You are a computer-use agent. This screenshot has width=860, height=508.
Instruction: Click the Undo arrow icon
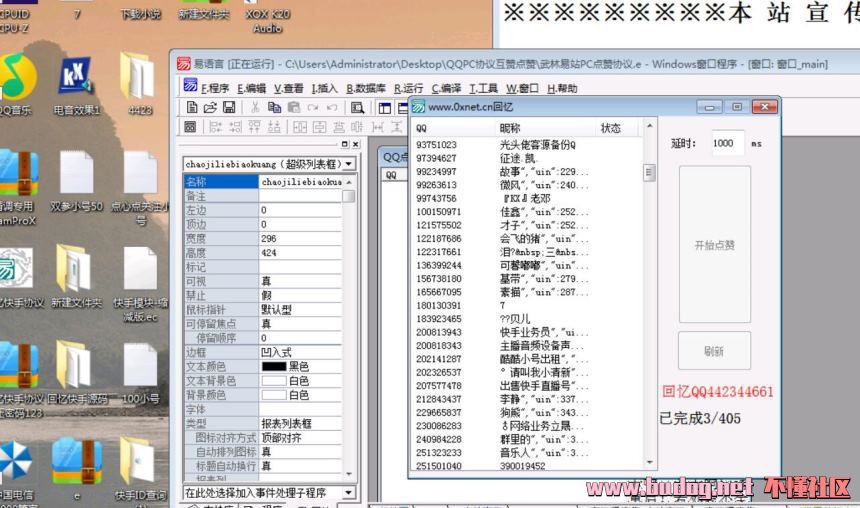pyautogui.click(x=332, y=108)
